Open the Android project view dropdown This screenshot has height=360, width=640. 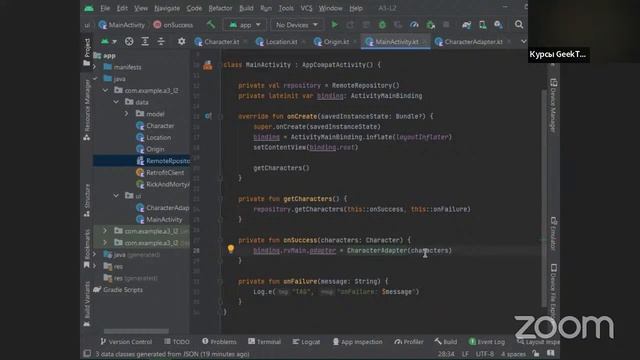click(x=108, y=42)
